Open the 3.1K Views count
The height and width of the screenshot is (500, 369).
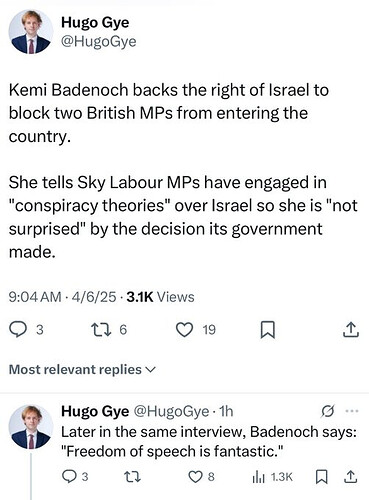click(x=160, y=297)
